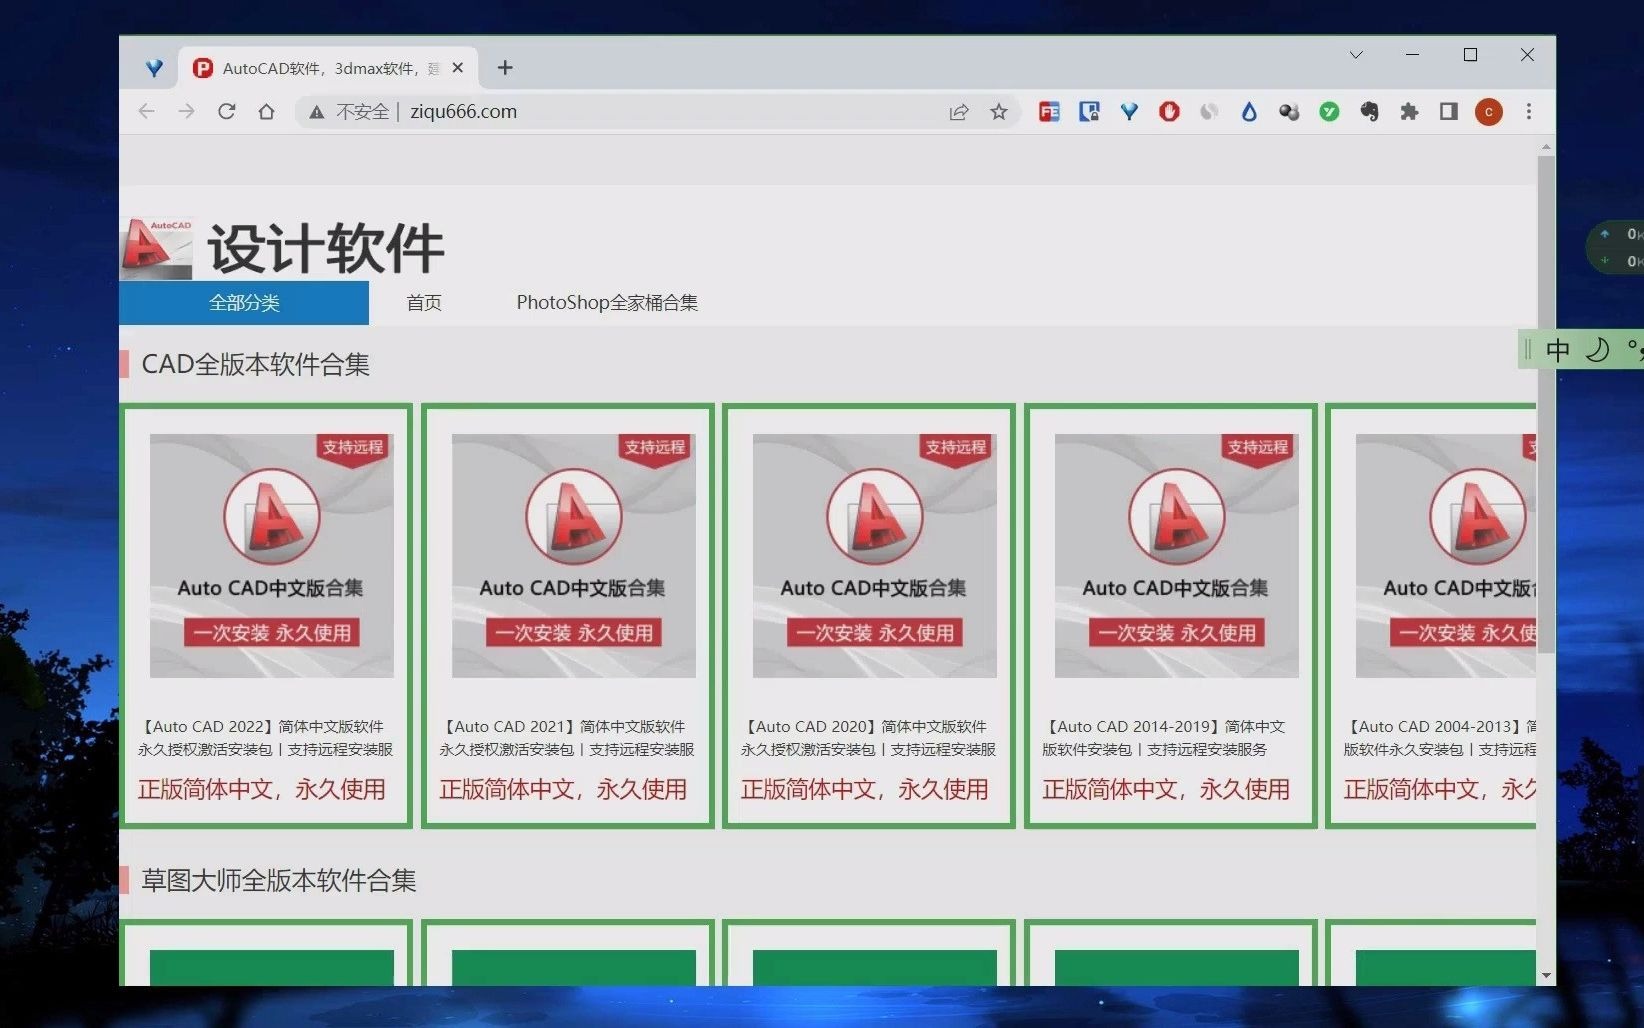Go to the 首页 nav item

[424, 303]
